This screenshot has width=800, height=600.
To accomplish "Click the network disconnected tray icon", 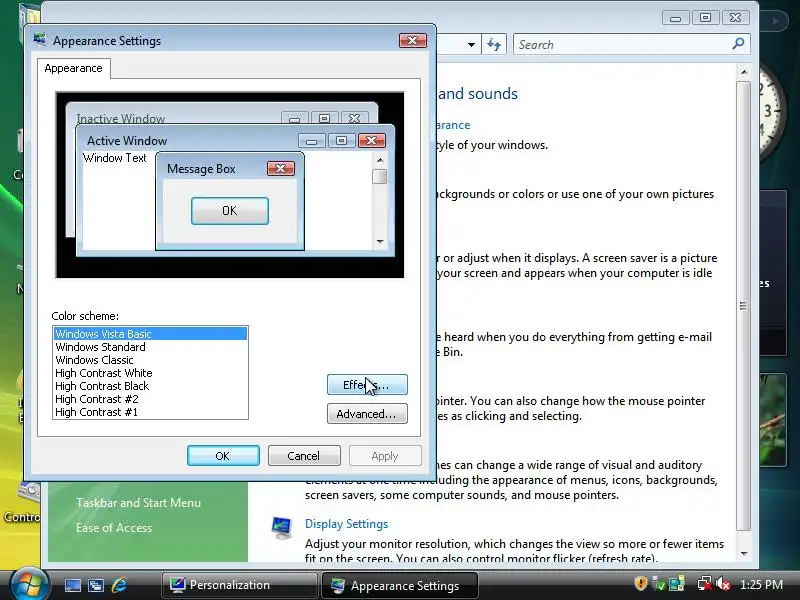I will click(705, 584).
